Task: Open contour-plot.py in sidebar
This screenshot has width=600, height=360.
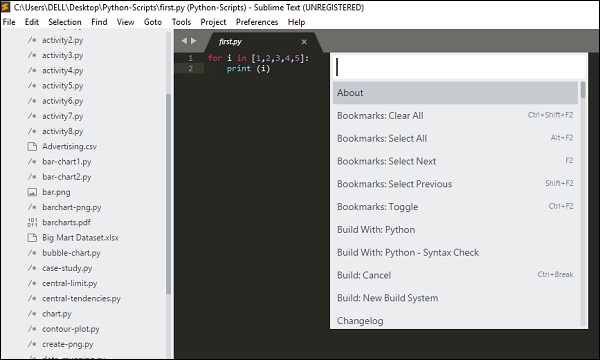Action: pos(71,329)
